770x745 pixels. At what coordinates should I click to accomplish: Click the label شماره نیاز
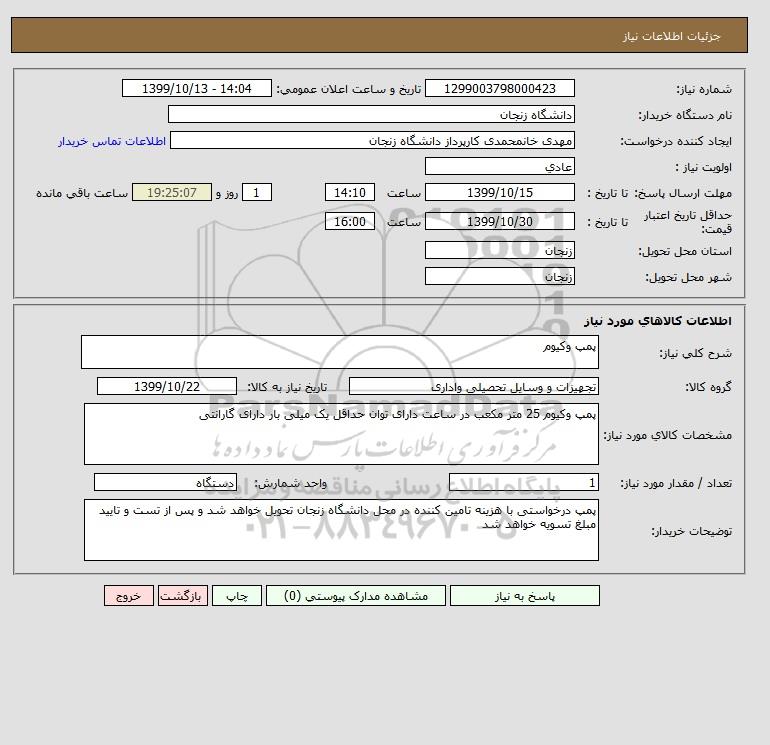point(704,89)
